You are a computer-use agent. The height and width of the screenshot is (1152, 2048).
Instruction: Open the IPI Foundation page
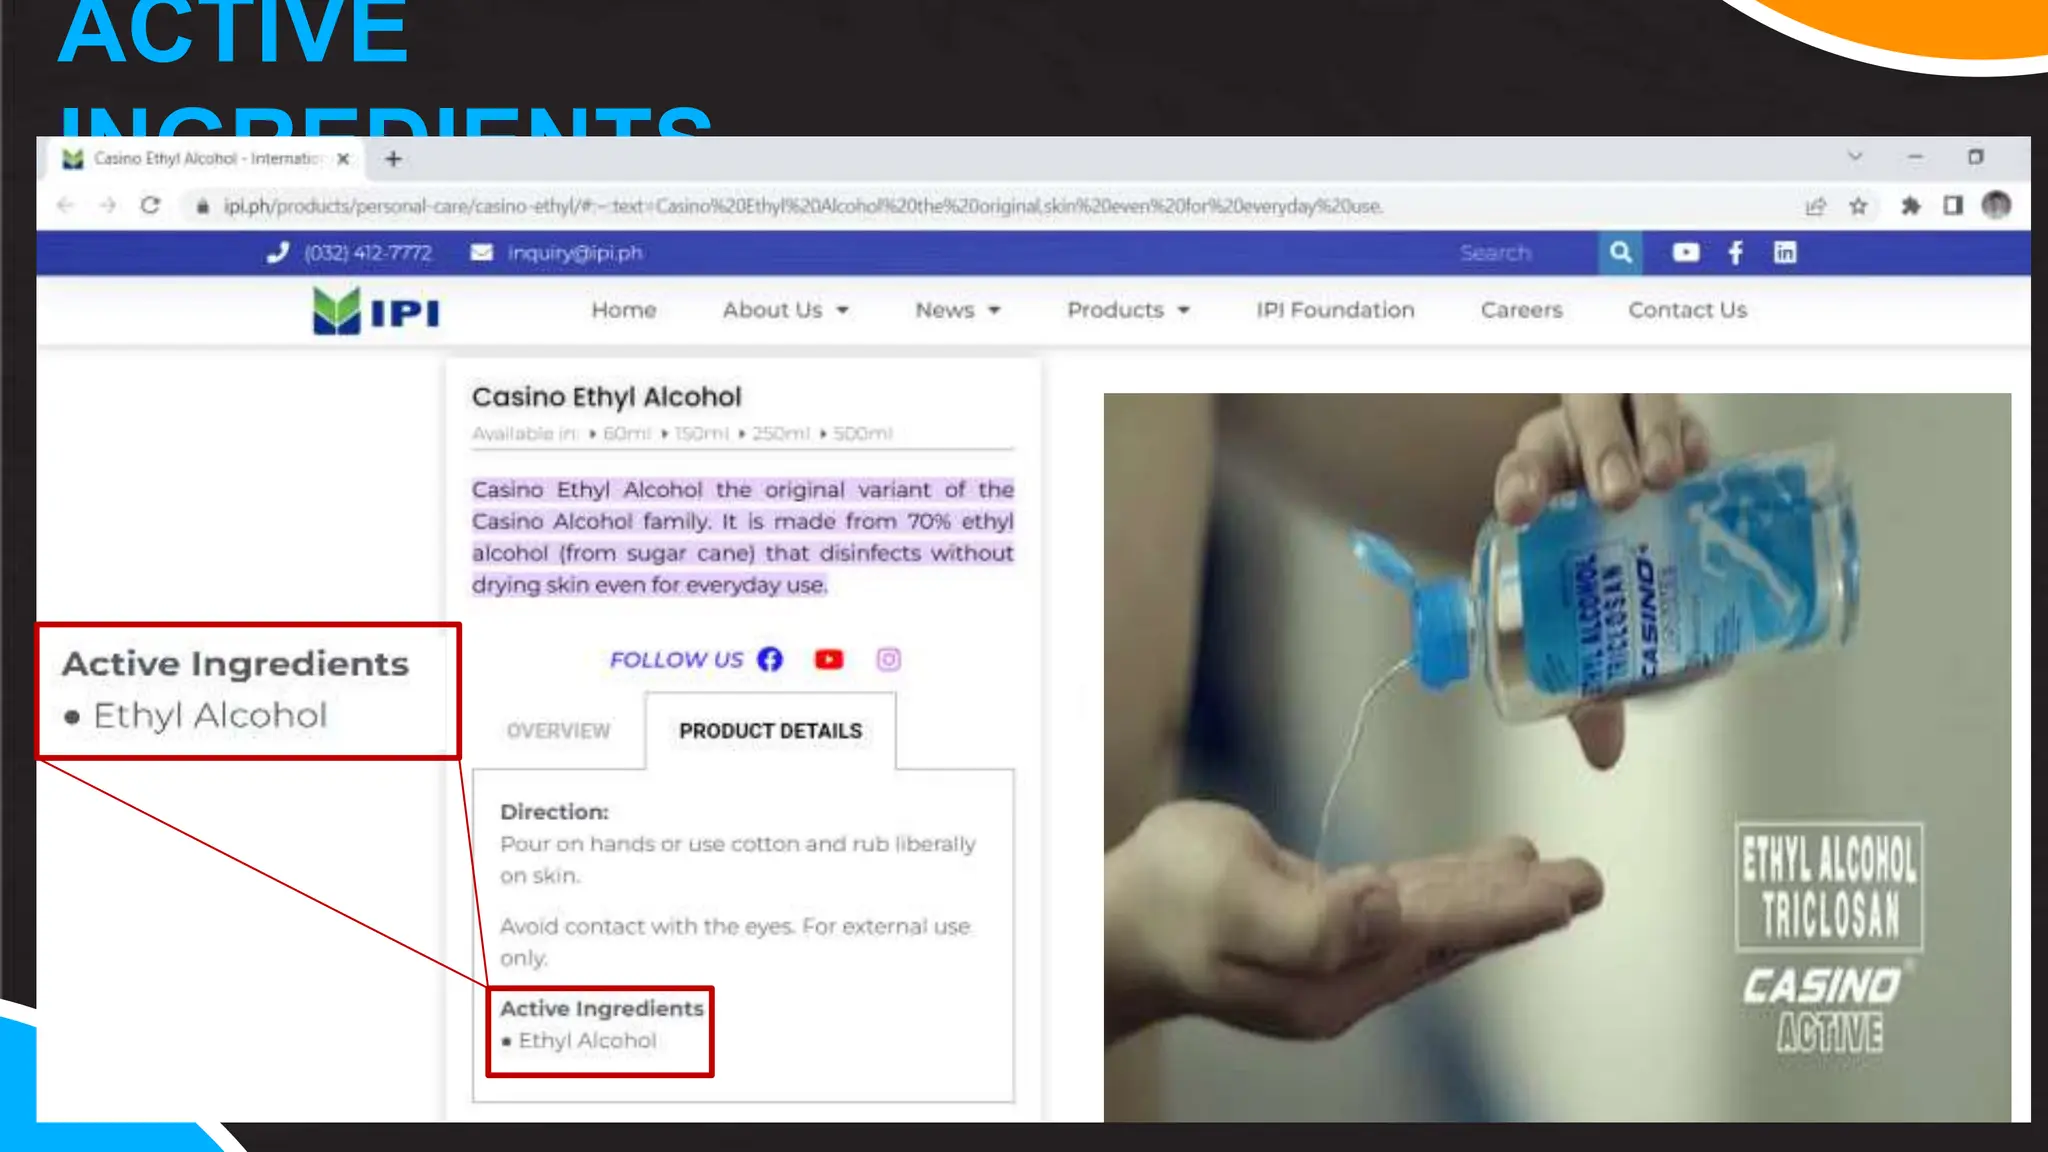click(1335, 310)
